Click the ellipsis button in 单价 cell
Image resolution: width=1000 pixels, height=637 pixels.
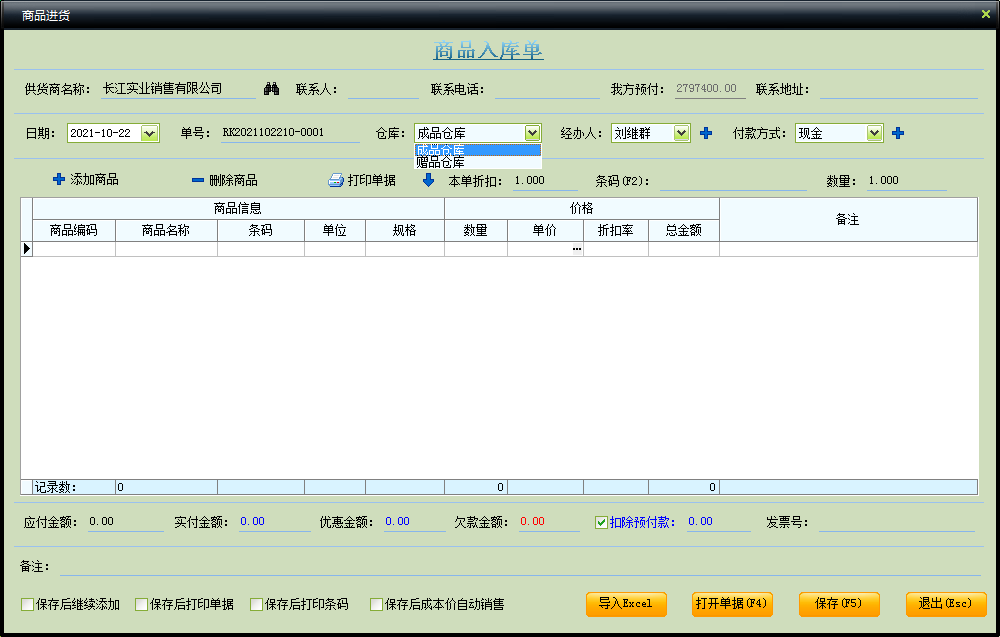(577, 249)
